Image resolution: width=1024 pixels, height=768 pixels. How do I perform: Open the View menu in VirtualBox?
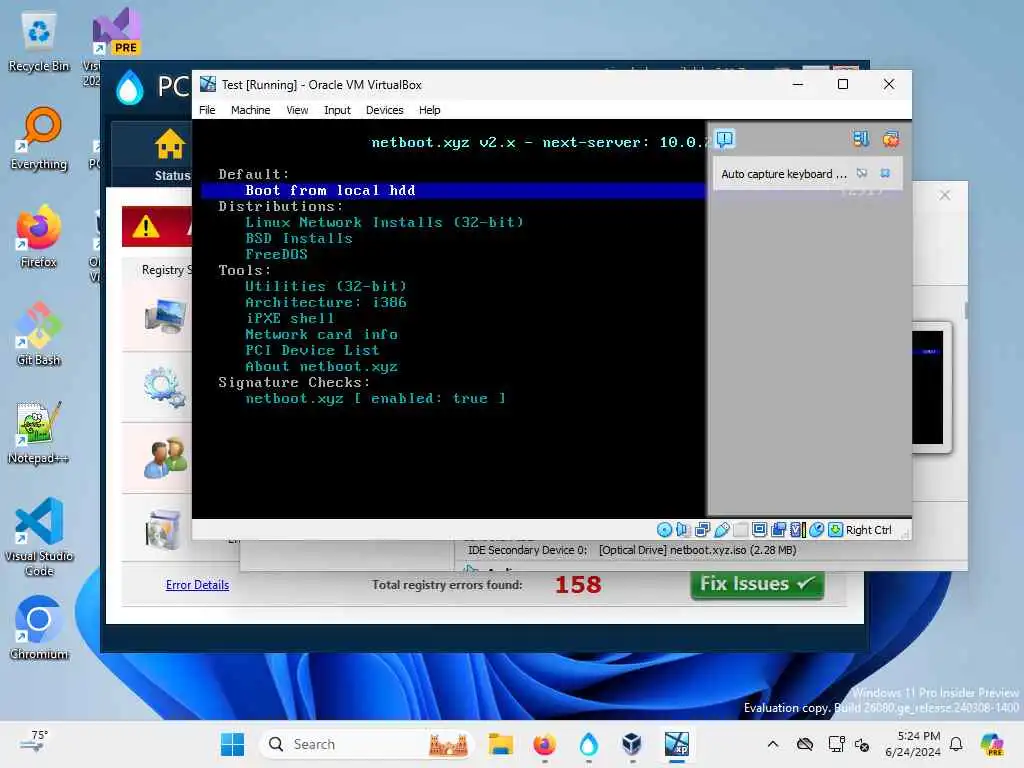(297, 110)
